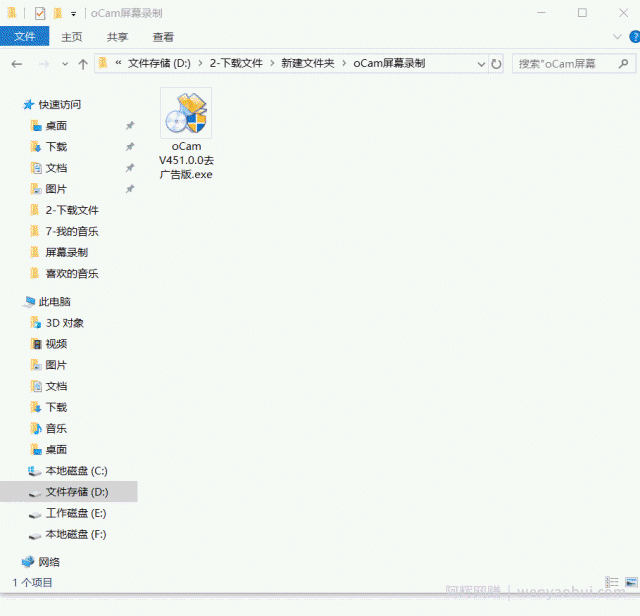Open 桌面 under quick access
Viewport: 640px width, 616px height.
pos(56,126)
